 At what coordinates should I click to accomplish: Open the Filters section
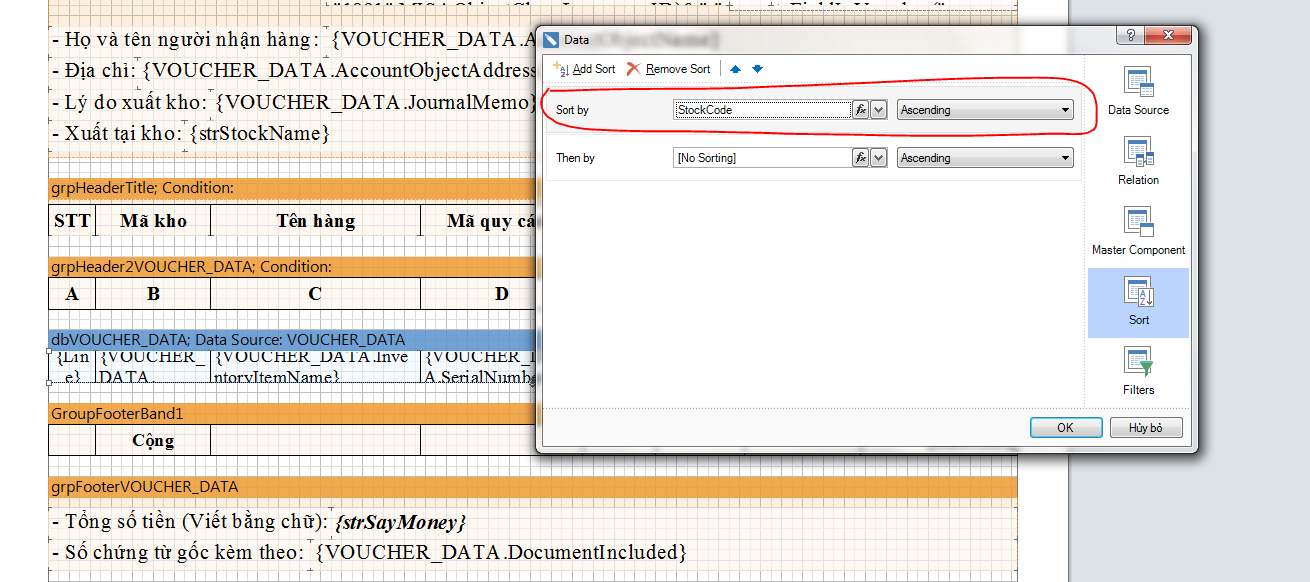point(1138,372)
